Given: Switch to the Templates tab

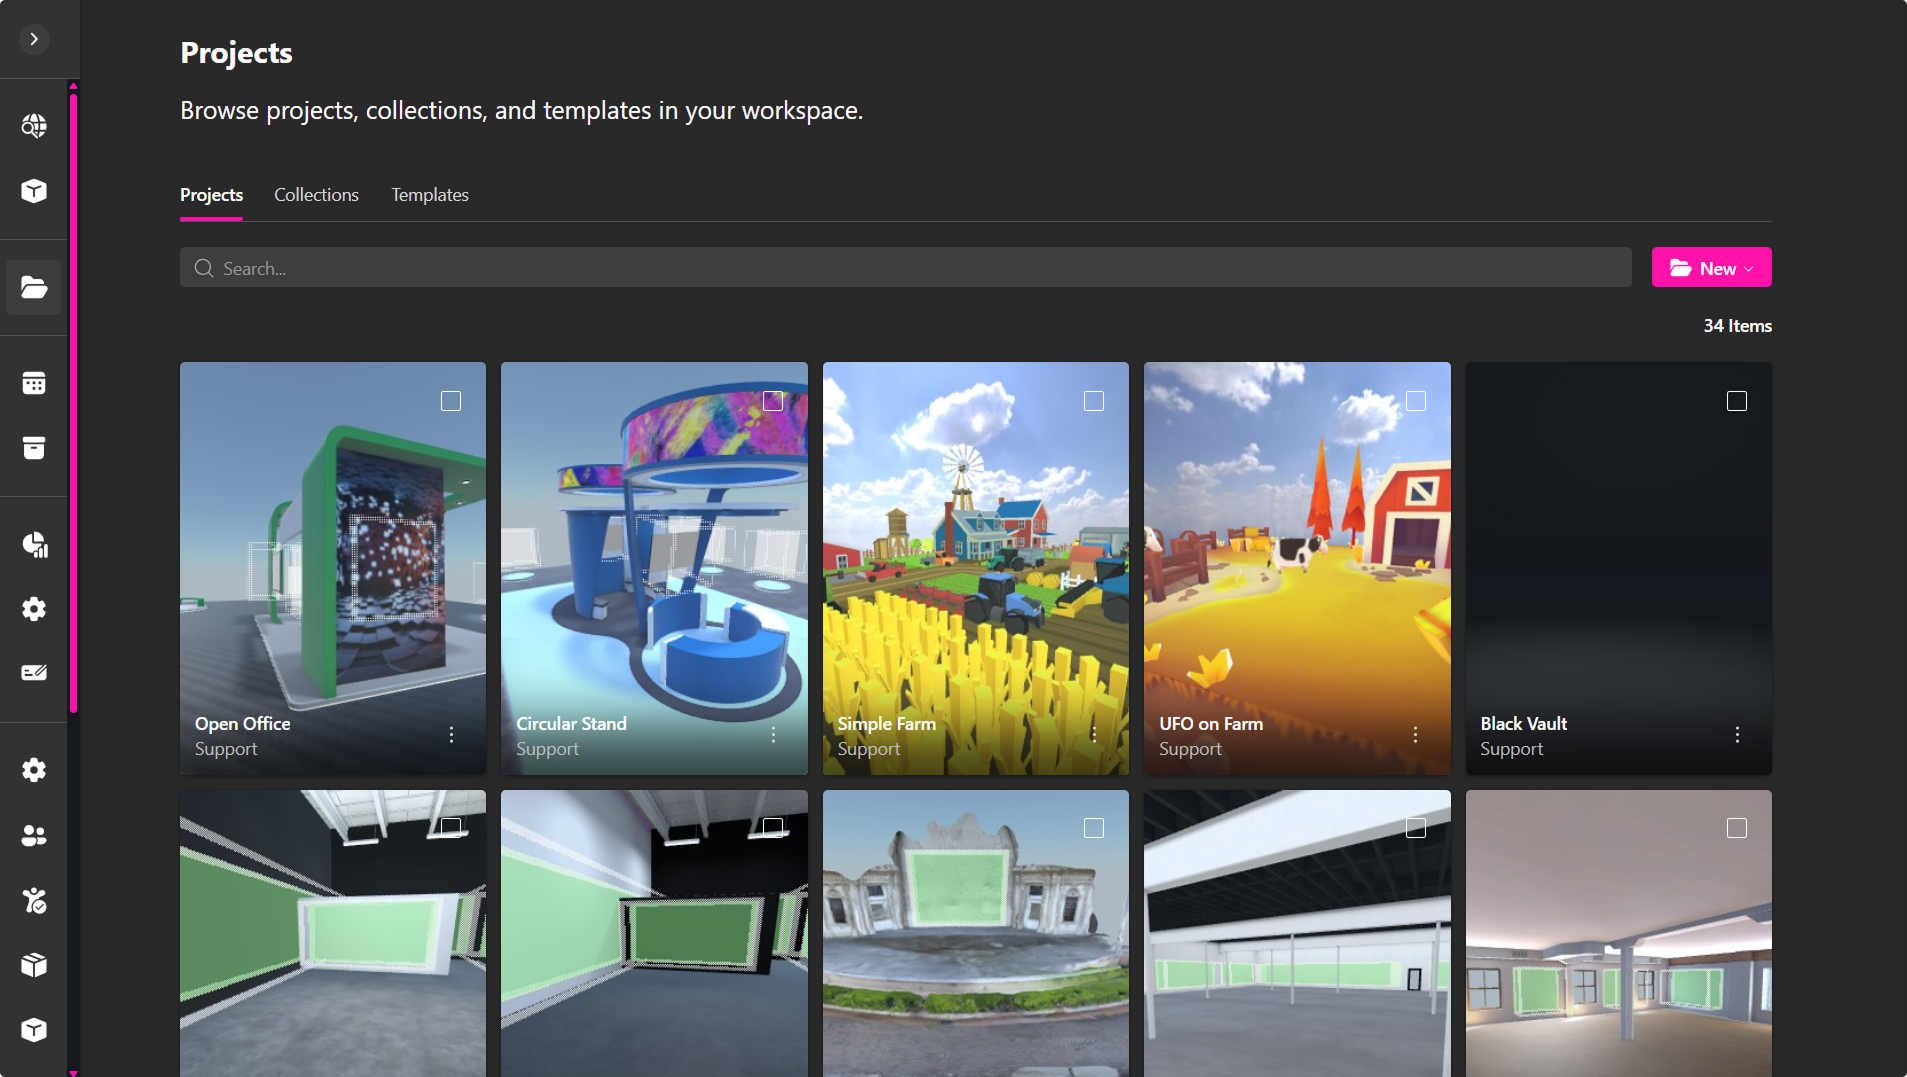Looking at the screenshot, I should [430, 195].
